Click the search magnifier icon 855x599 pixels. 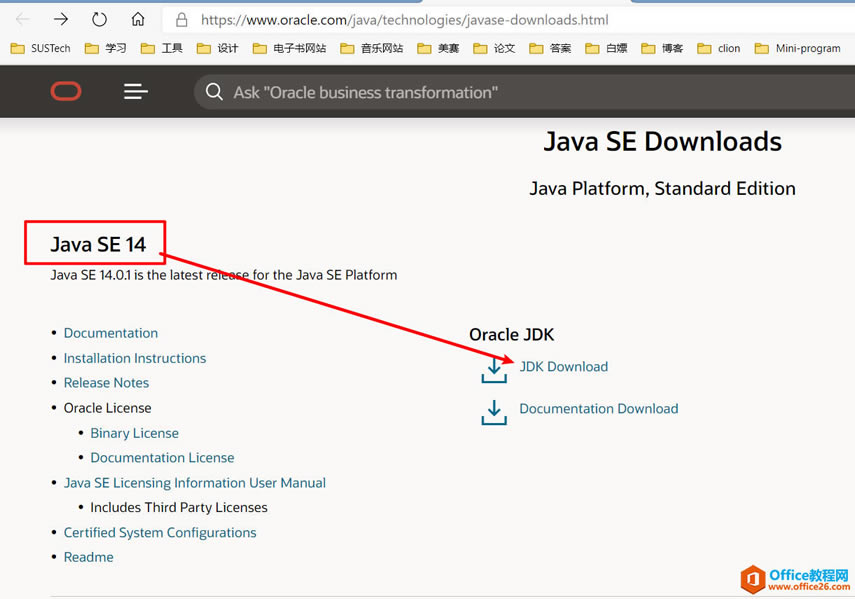(214, 92)
